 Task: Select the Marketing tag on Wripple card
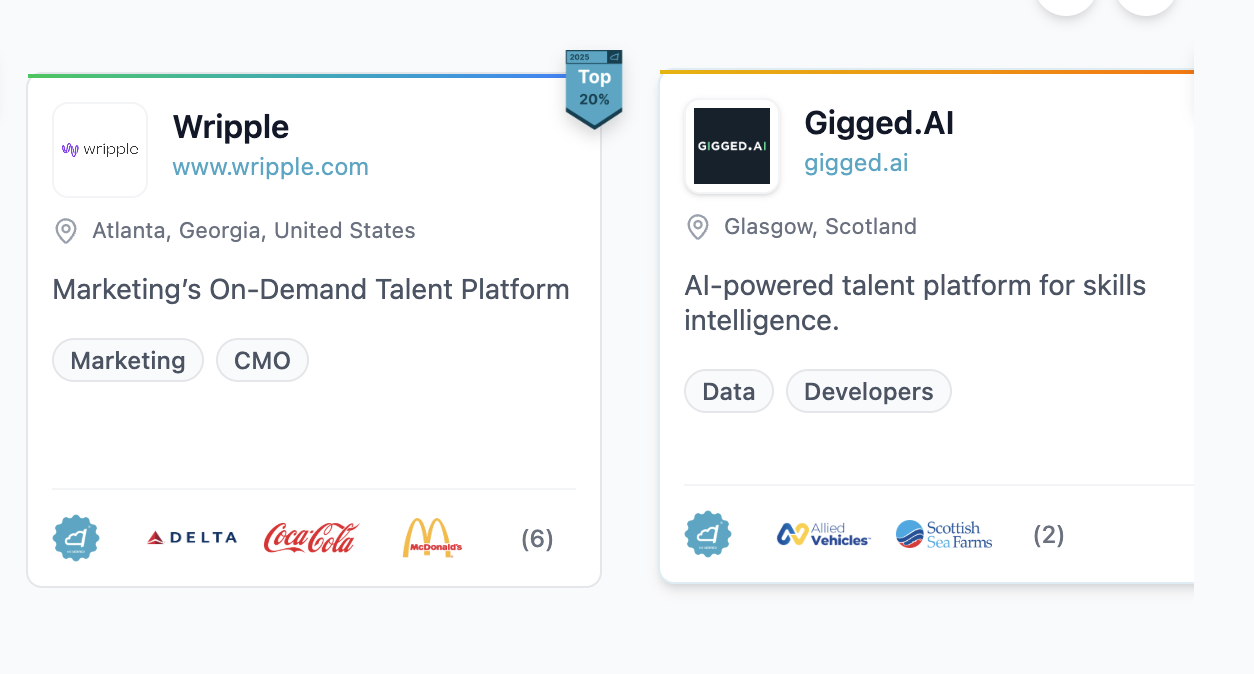tap(128, 361)
